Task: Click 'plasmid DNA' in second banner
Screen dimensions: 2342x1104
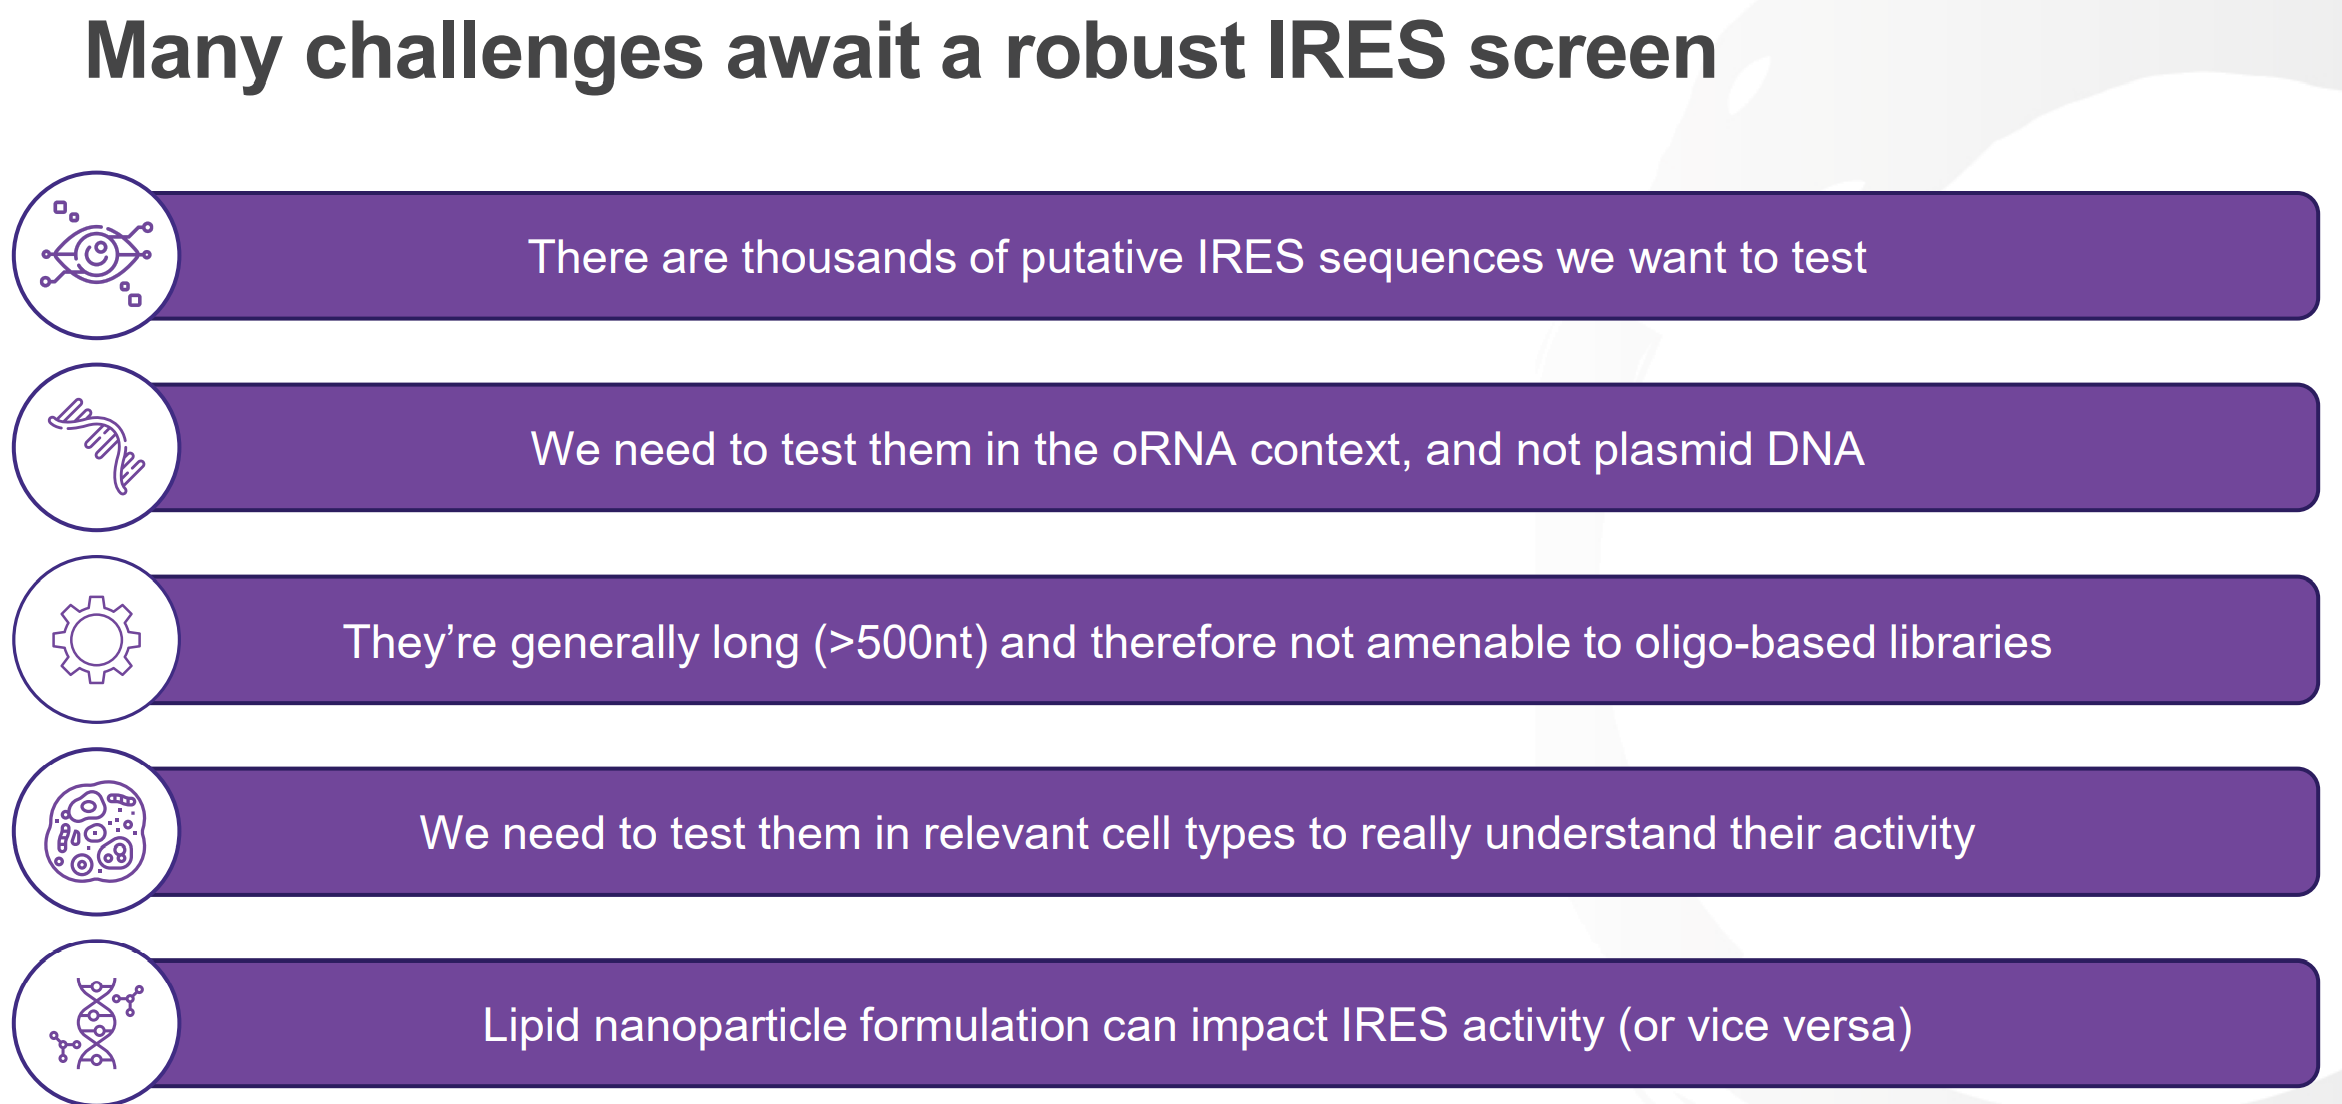Action: (1729, 449)
